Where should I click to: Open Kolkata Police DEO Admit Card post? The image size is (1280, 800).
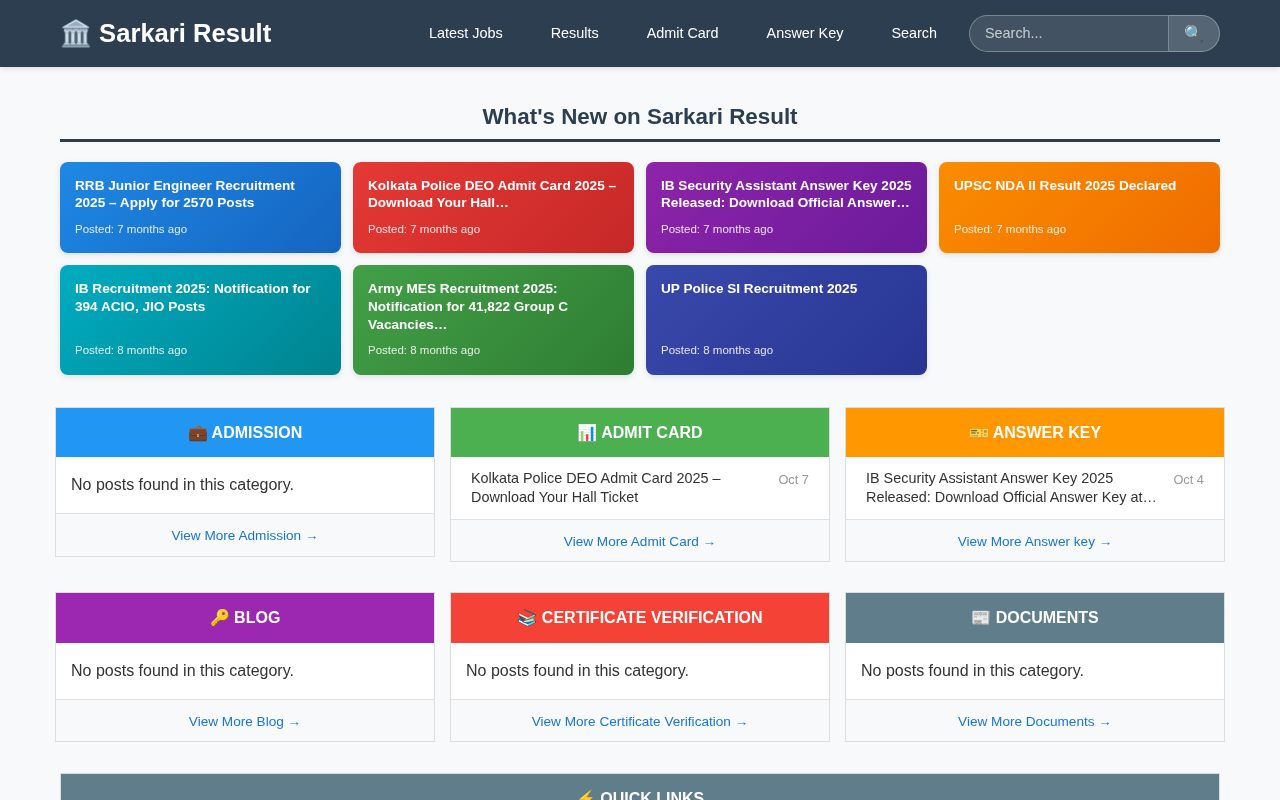596,488
